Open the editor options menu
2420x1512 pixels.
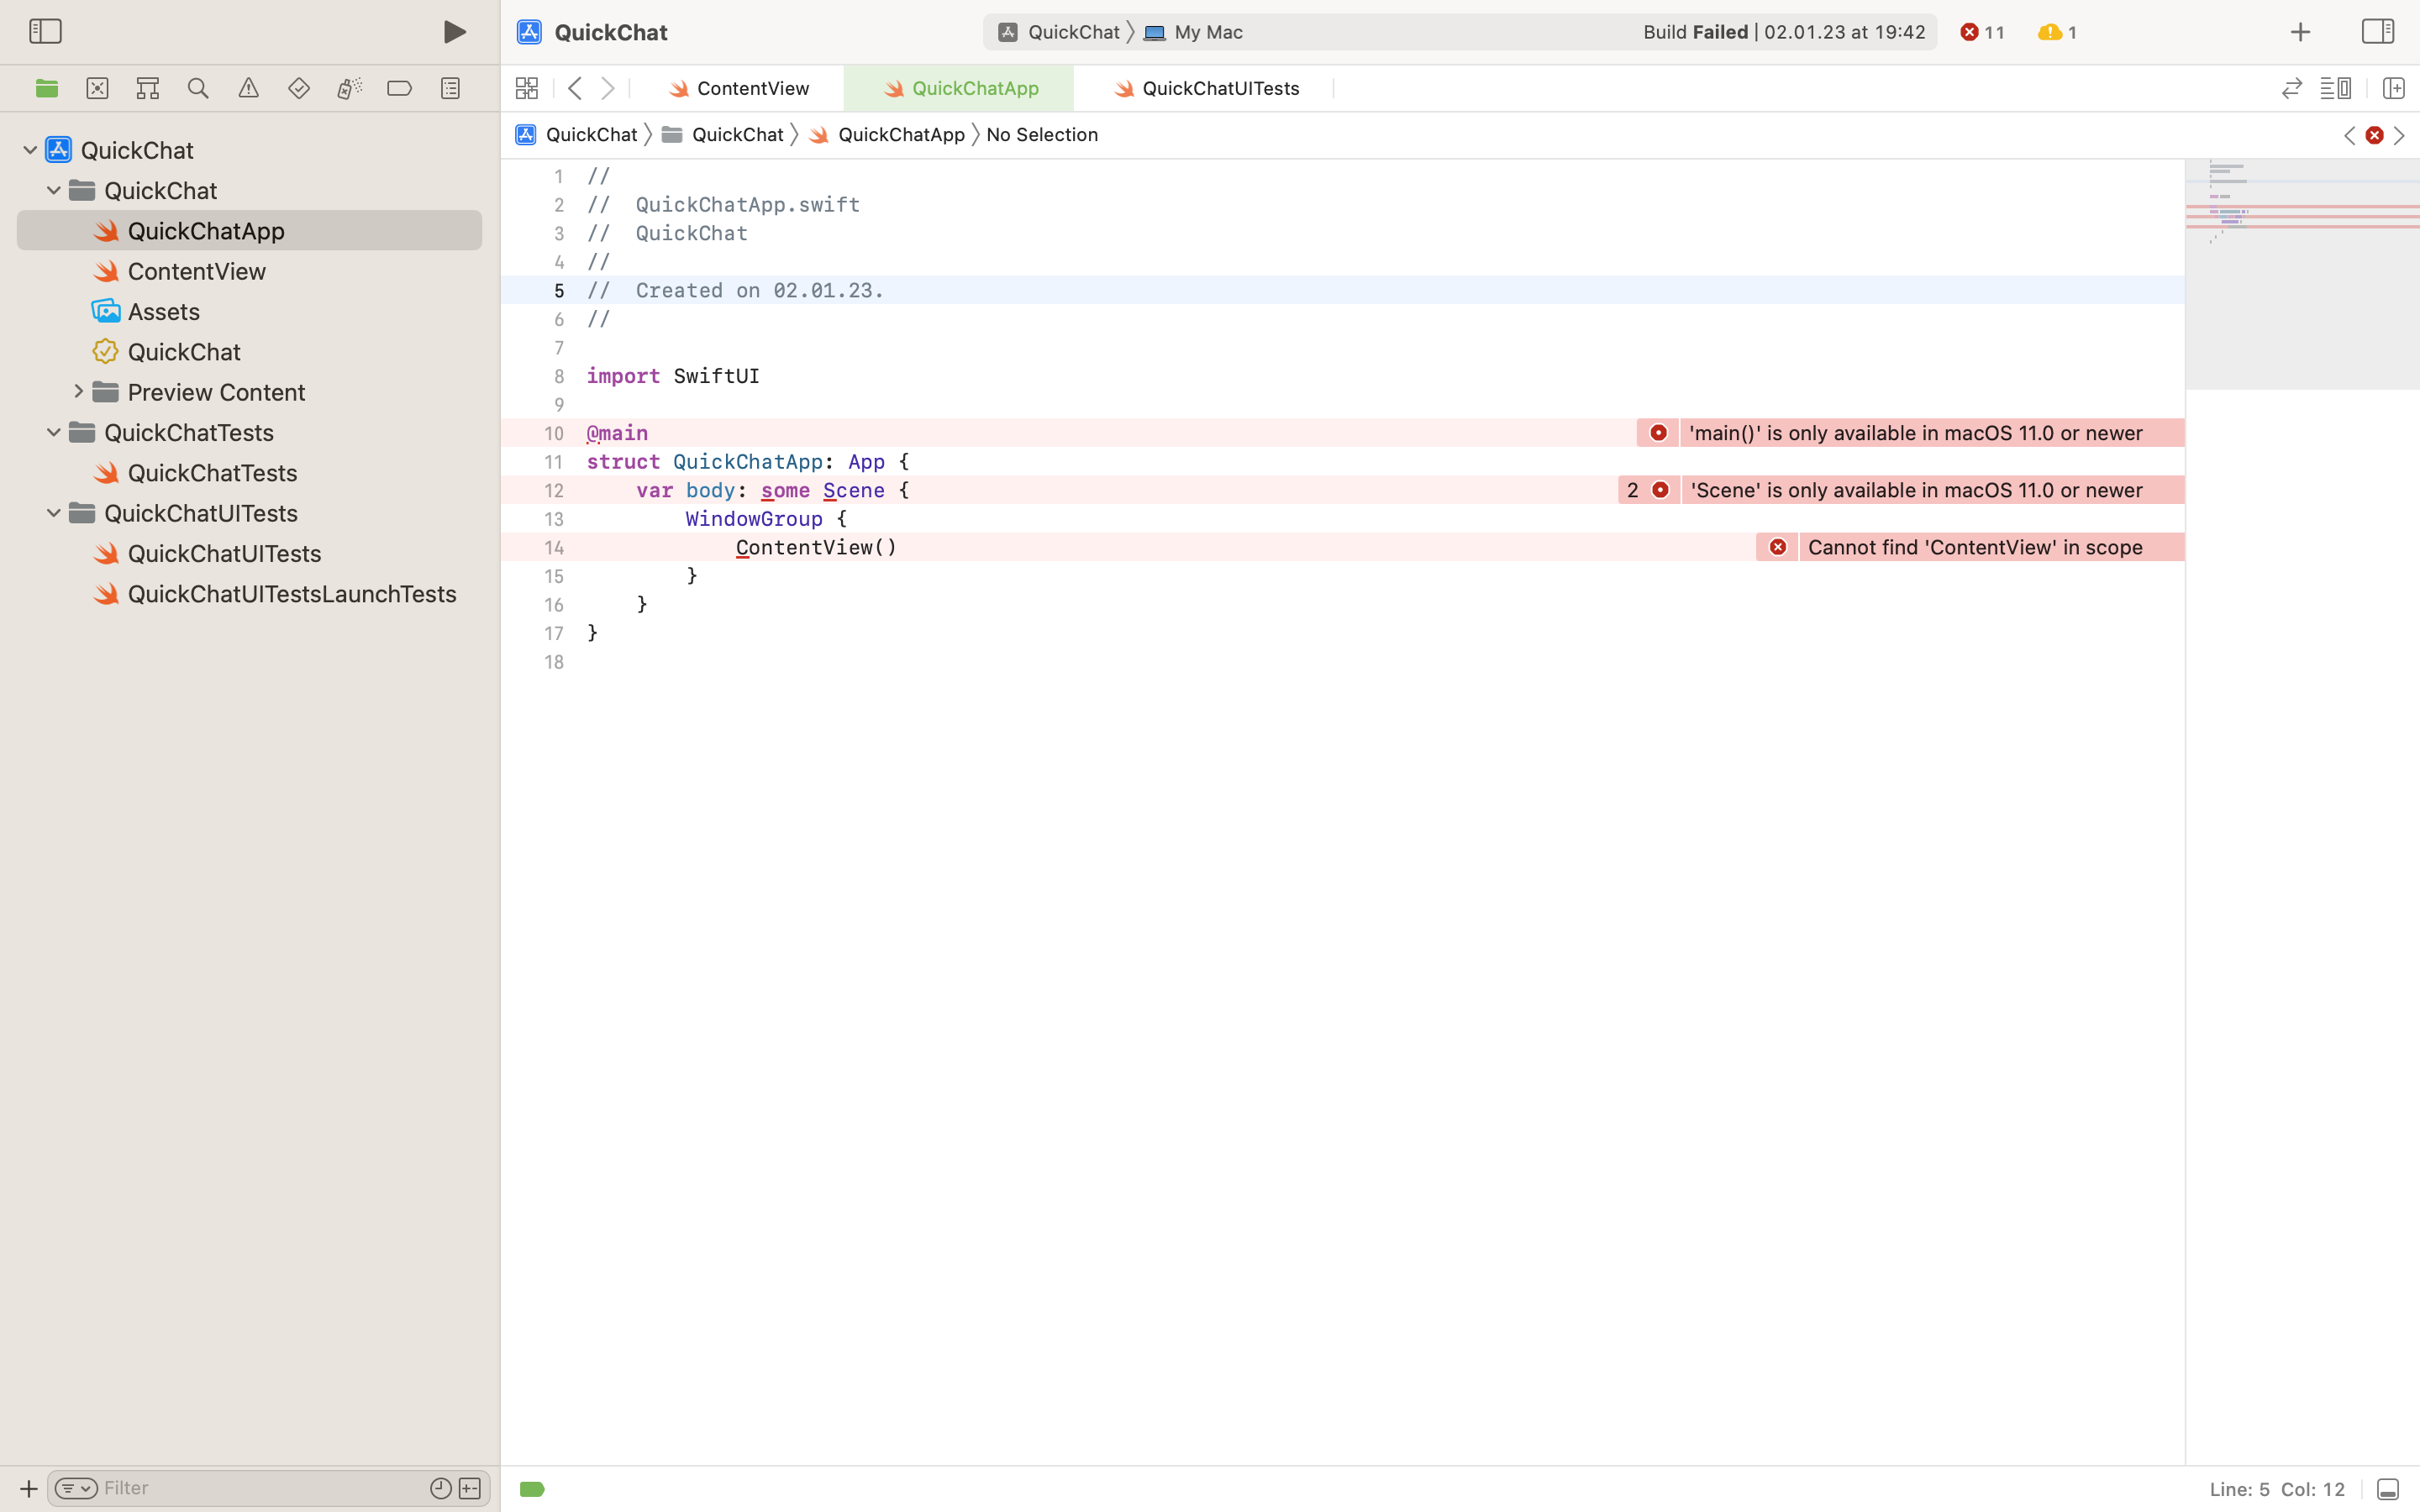click(x=2335, y=88)
